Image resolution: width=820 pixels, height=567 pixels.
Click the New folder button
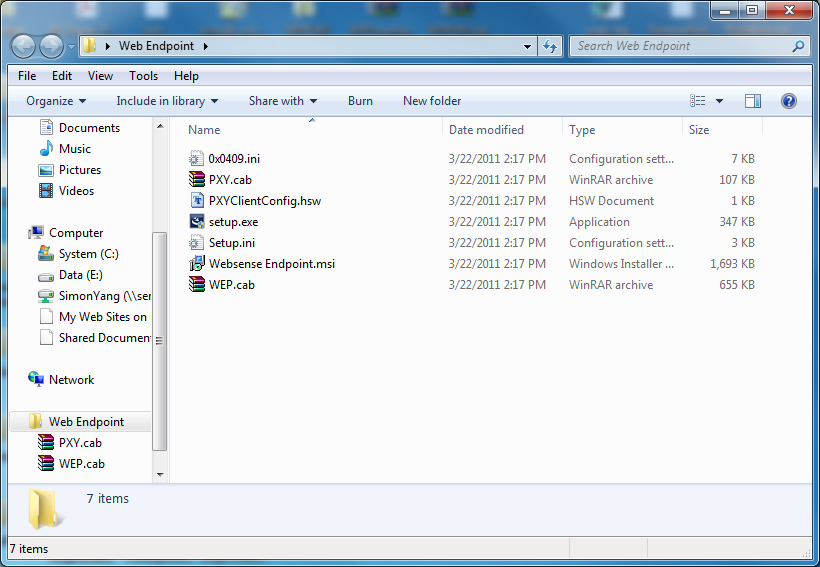click(x=432, y=101)
